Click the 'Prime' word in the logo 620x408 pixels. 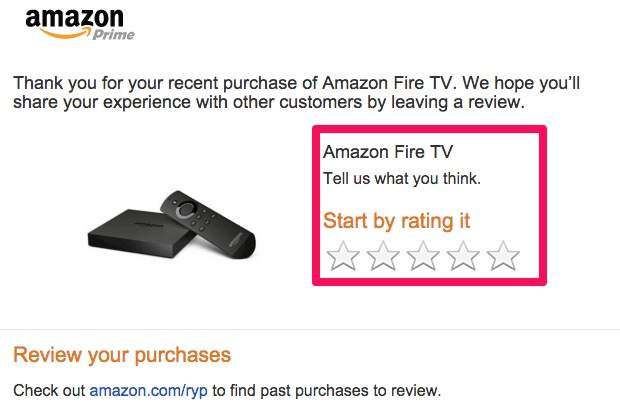pos(114,35)
